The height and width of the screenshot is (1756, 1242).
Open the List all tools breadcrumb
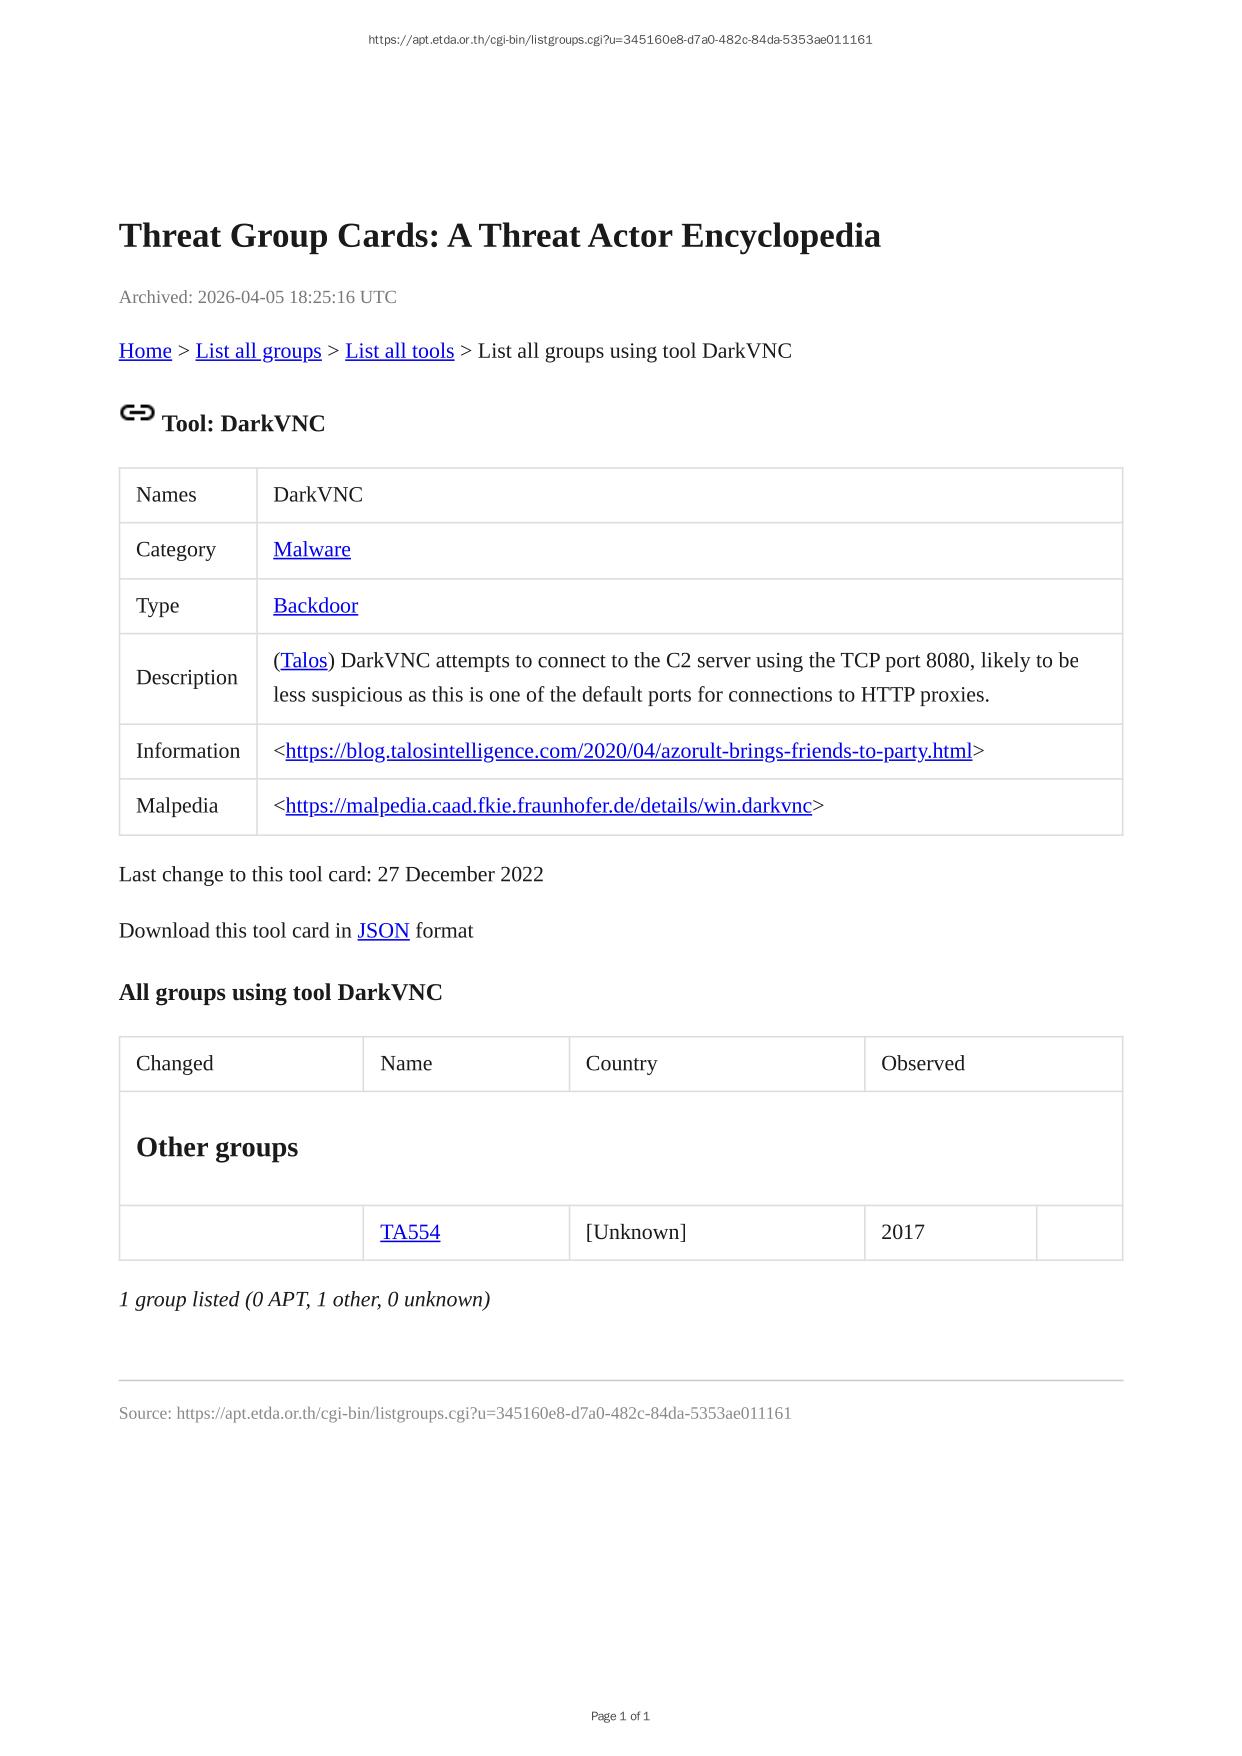[399, 351]
